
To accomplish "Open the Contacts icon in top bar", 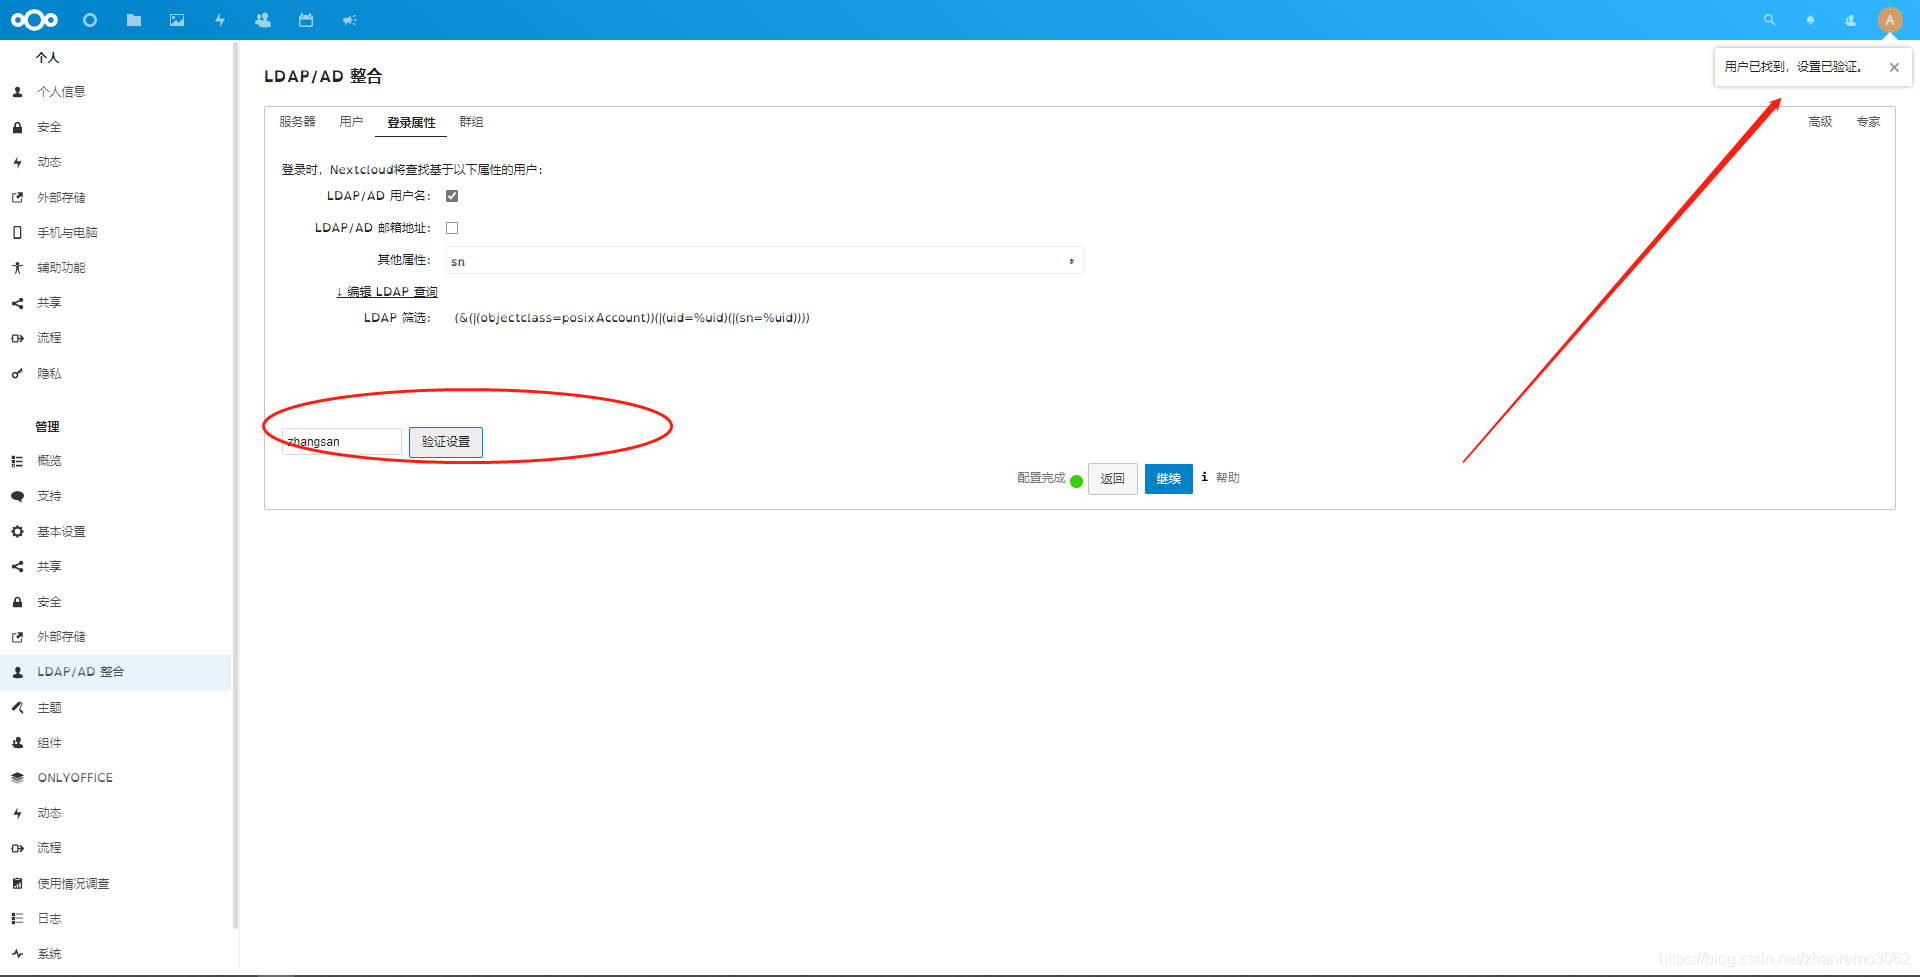I will (x=263, y=20).
